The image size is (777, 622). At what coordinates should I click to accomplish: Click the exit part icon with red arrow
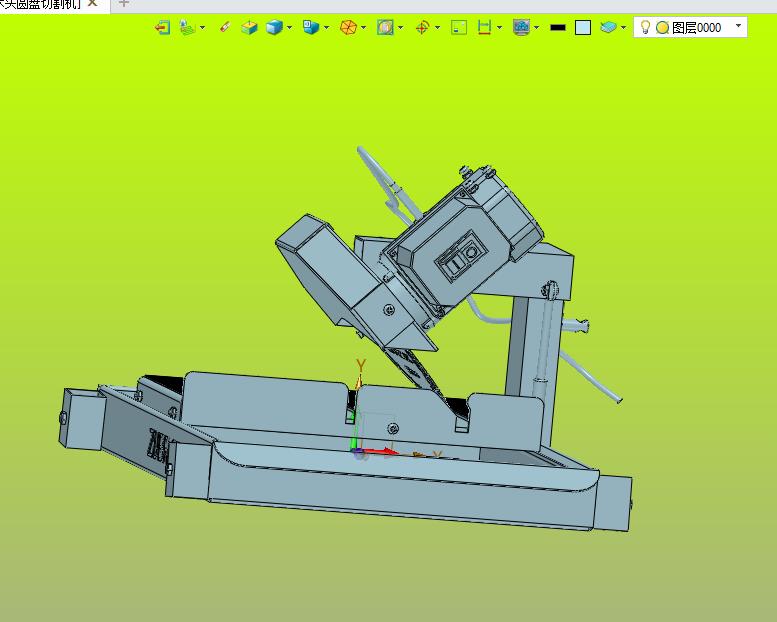(163, 27)
